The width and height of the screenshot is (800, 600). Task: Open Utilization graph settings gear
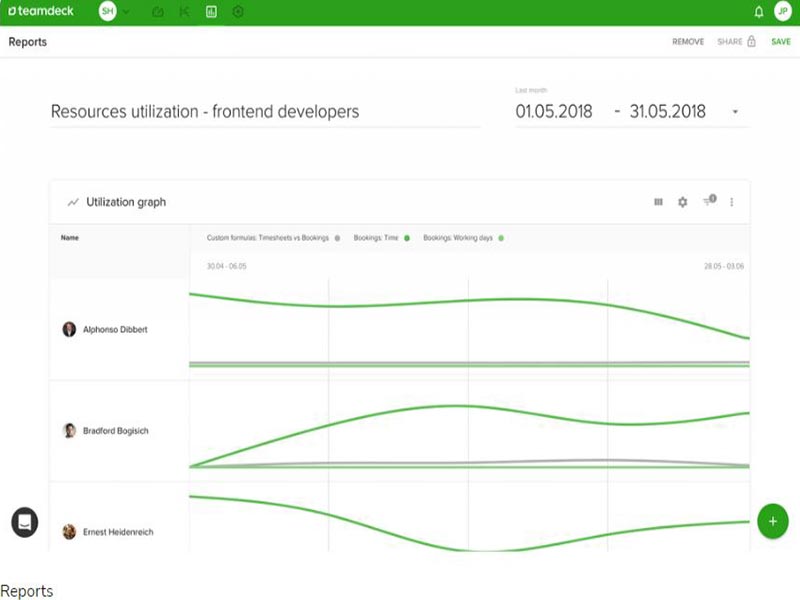(683, 202)
